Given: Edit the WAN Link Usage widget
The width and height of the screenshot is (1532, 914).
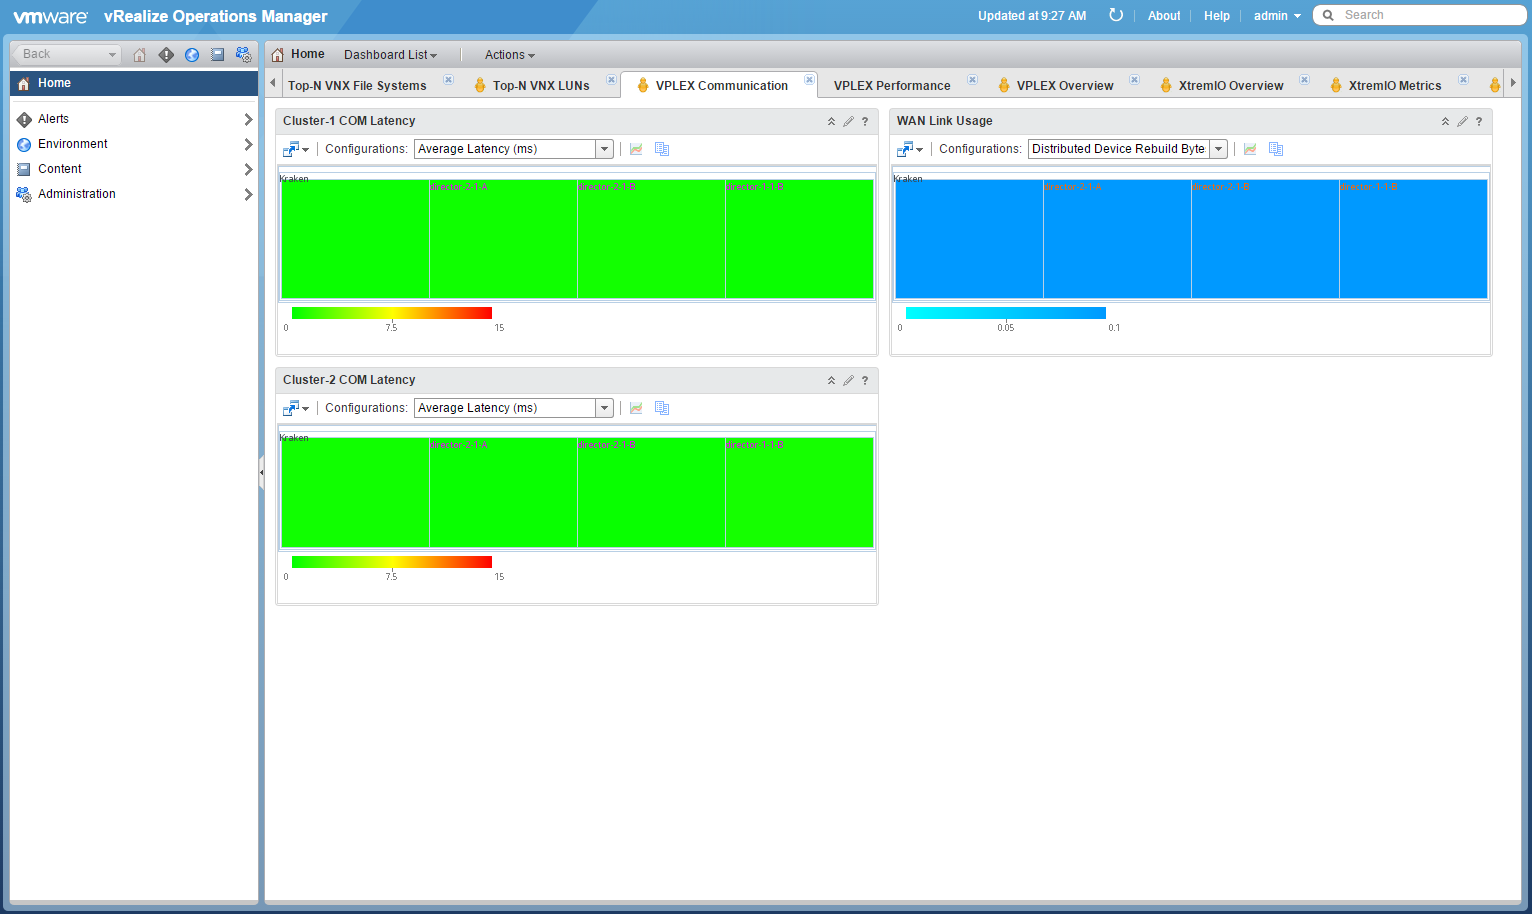Looking at the screenshot, I should (1462, 121).
